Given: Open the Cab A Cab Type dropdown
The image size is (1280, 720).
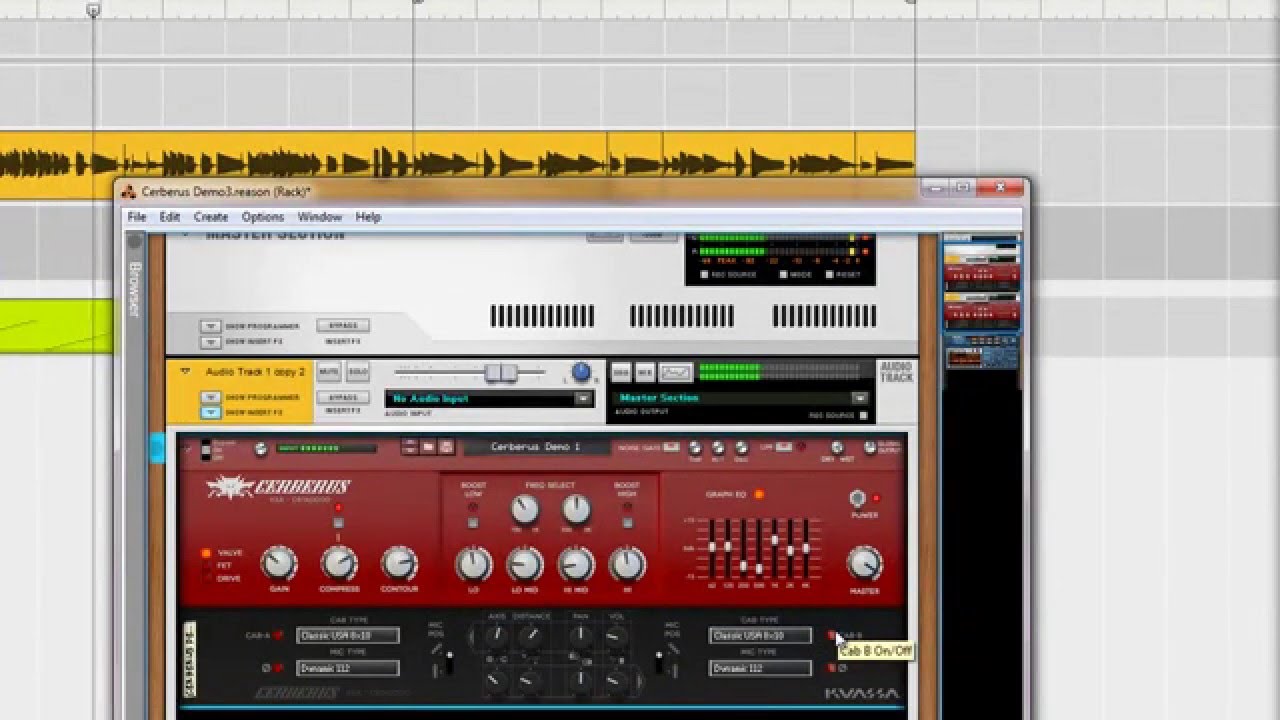Looking at the screenshot, I should click(348, 635).
